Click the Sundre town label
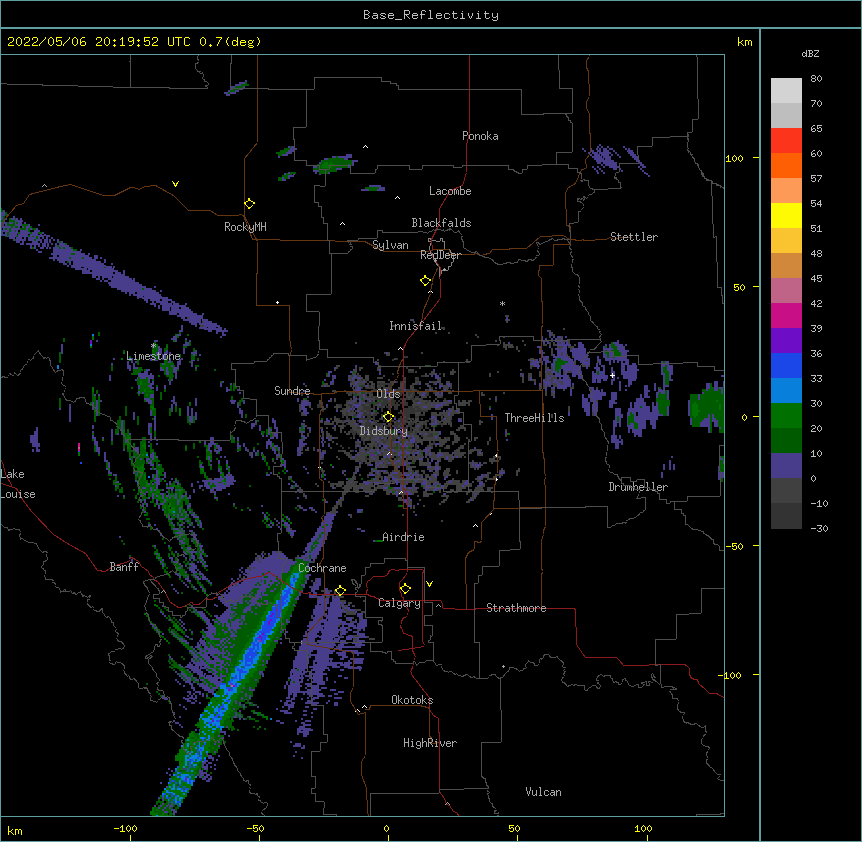 pos(292,391)
